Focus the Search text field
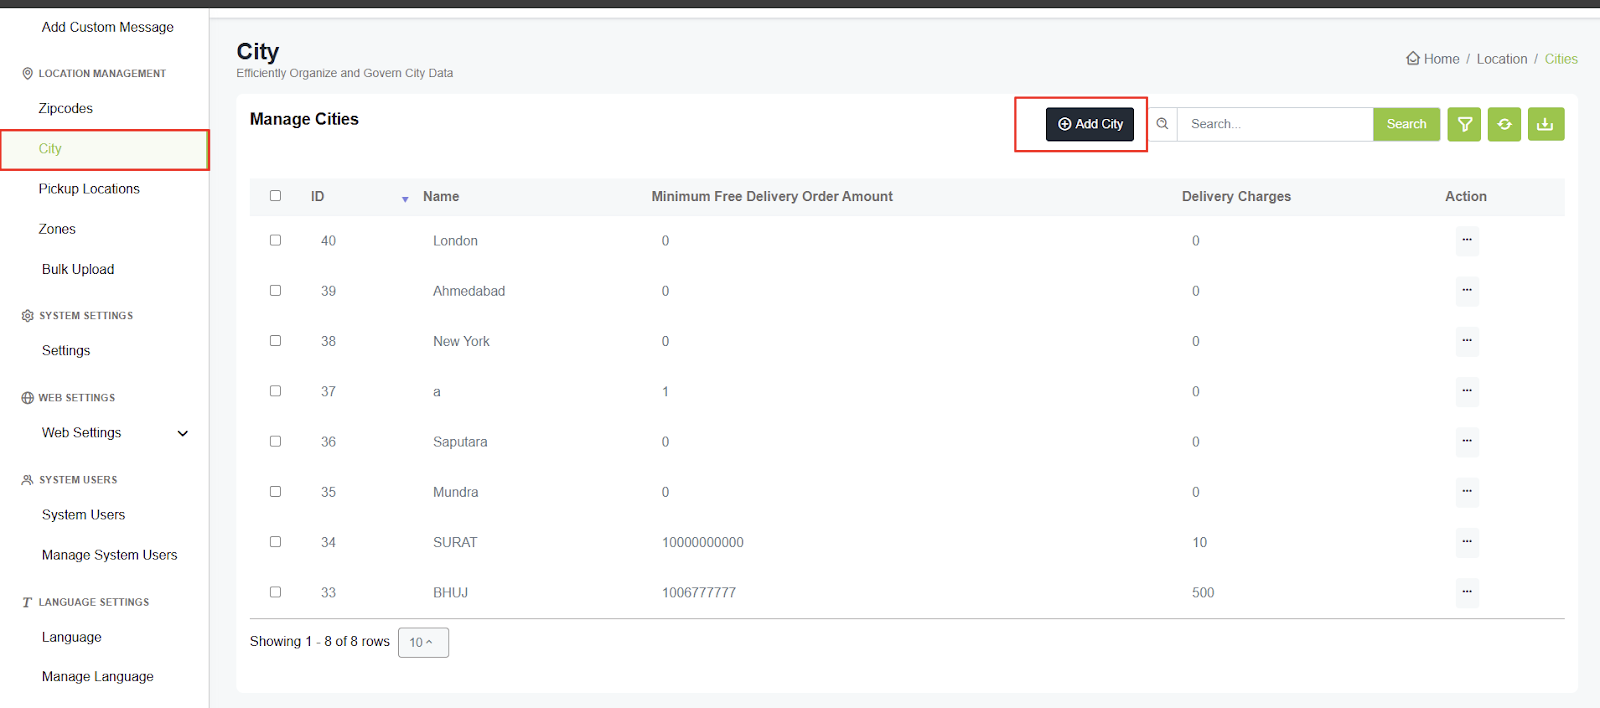This screenshot has height=708, width=1600. [x=1275, y=124]
